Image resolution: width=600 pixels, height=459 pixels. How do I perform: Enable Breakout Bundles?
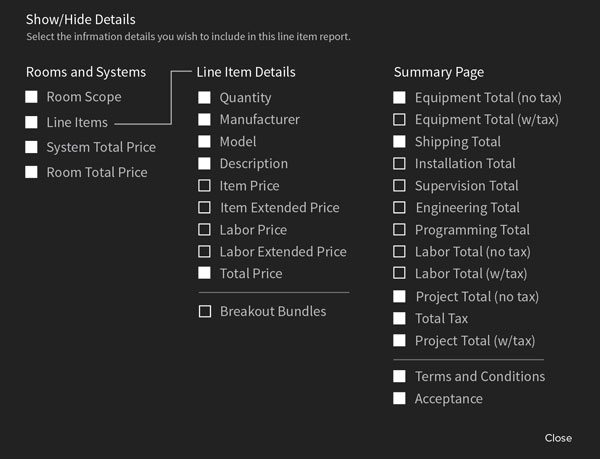(205, 311)
